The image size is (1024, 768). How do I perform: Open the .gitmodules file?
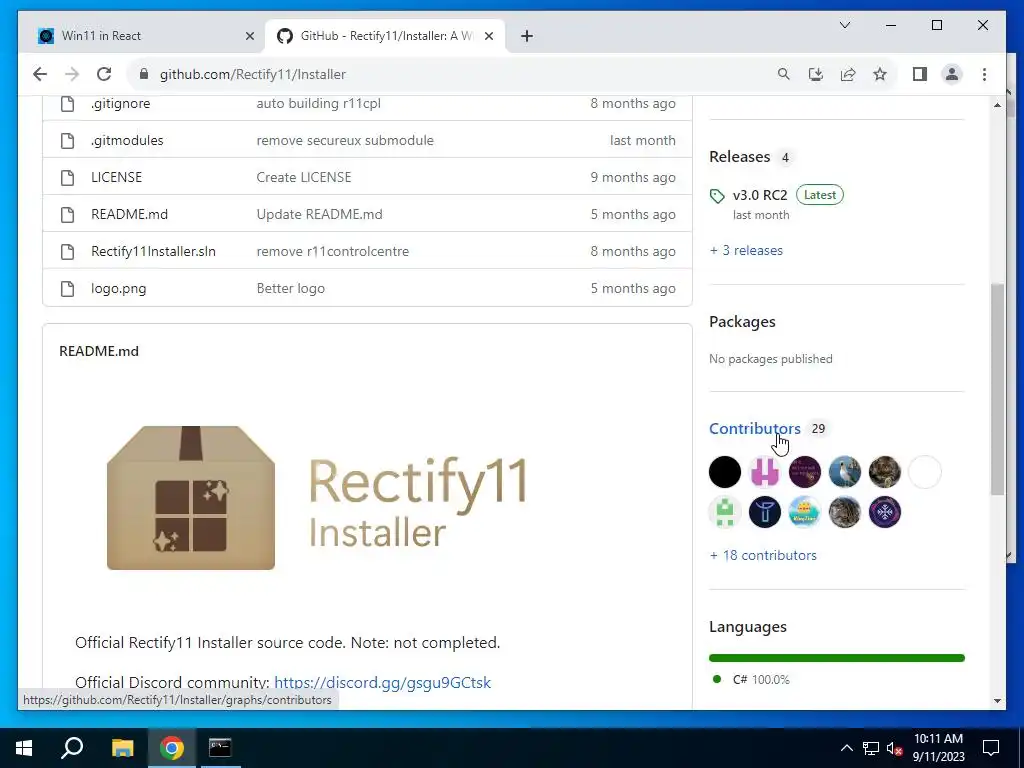click(x=127, y=140)
